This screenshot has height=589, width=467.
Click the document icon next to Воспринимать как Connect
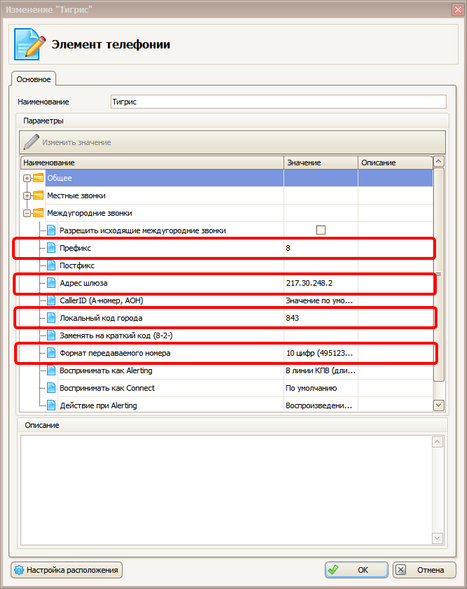(51, 388)
